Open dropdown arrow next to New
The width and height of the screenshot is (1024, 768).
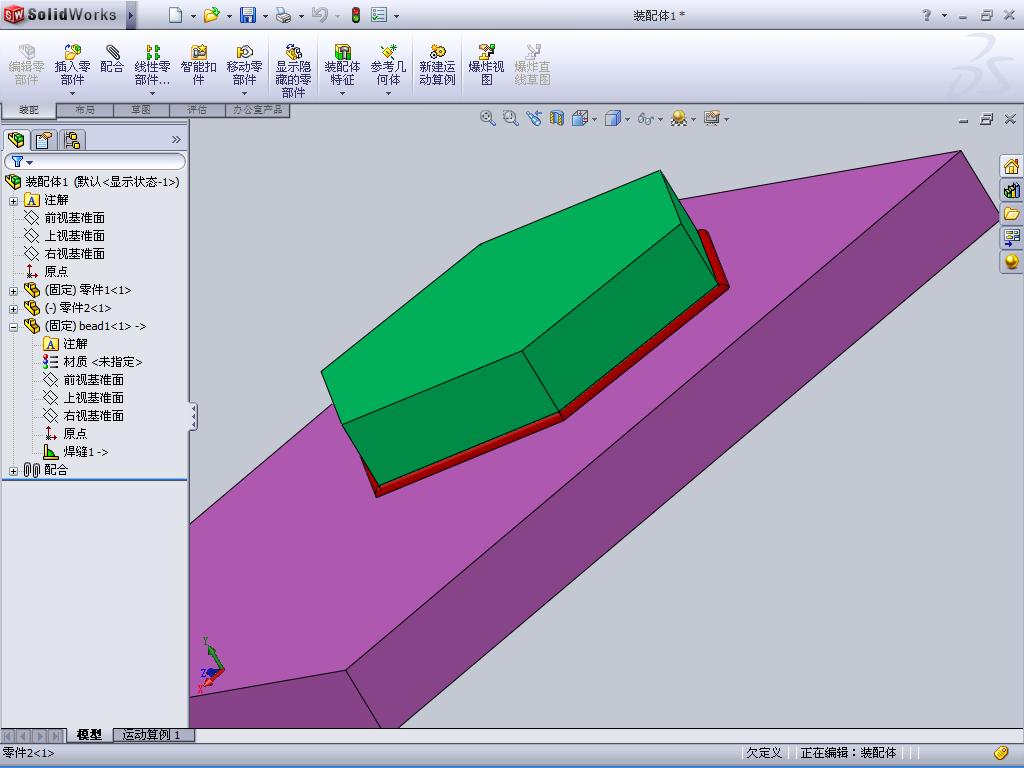click(193, 16)
